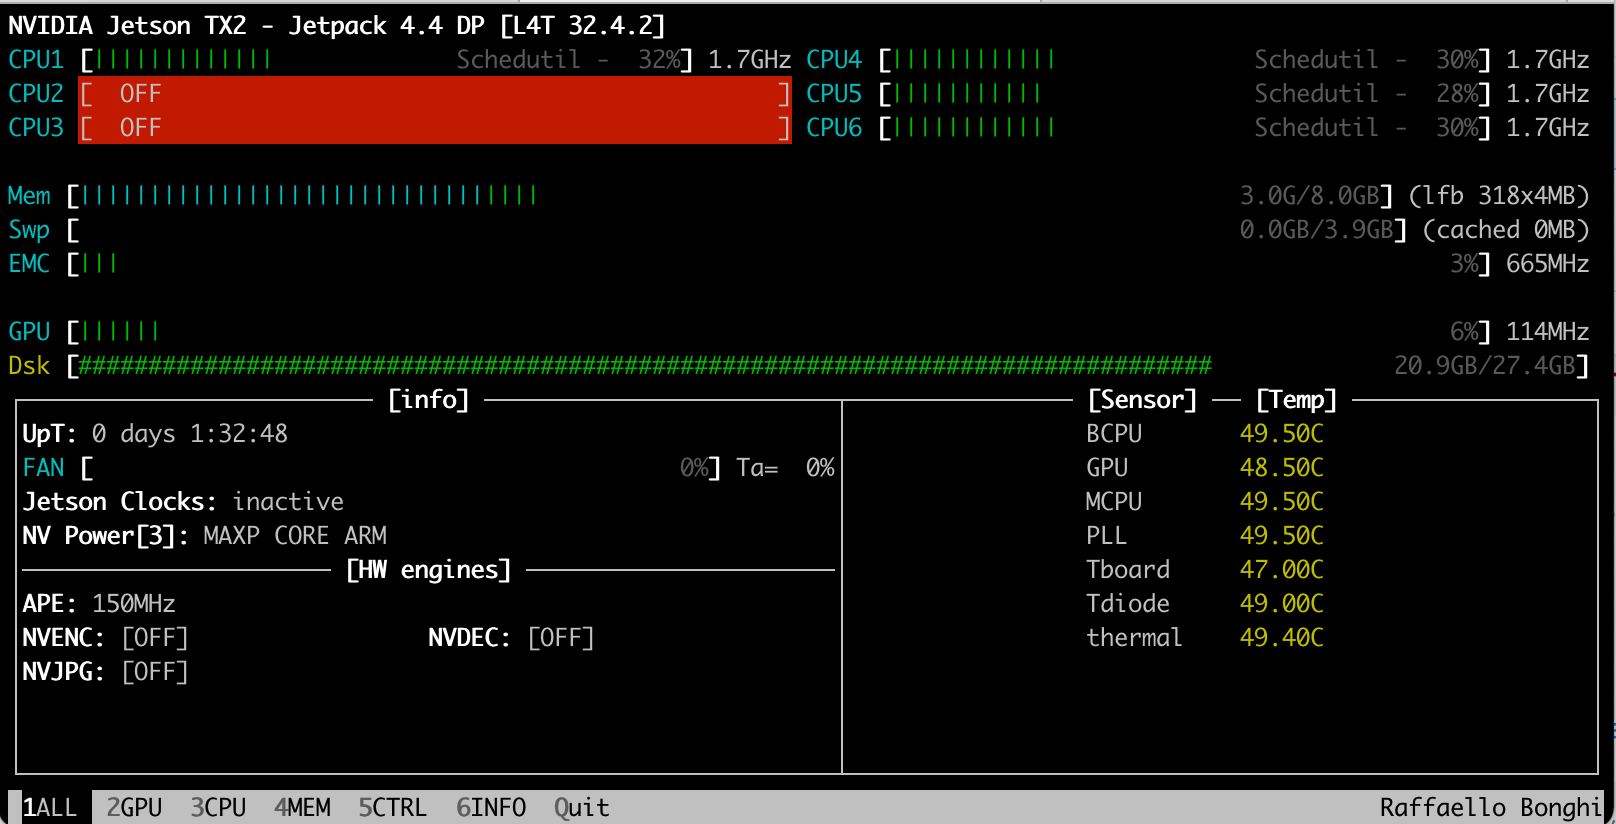
Task: Click the UpT uptime 1:32:48 value
Action: (239, 433)
